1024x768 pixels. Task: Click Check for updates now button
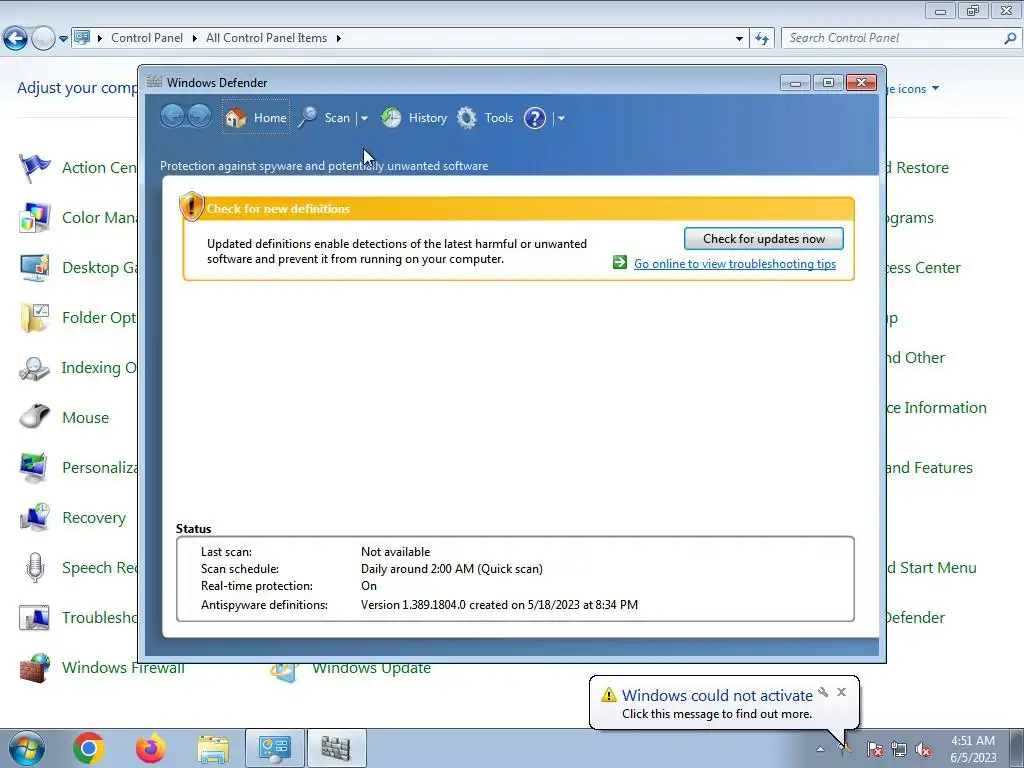[x=763, y=238]
